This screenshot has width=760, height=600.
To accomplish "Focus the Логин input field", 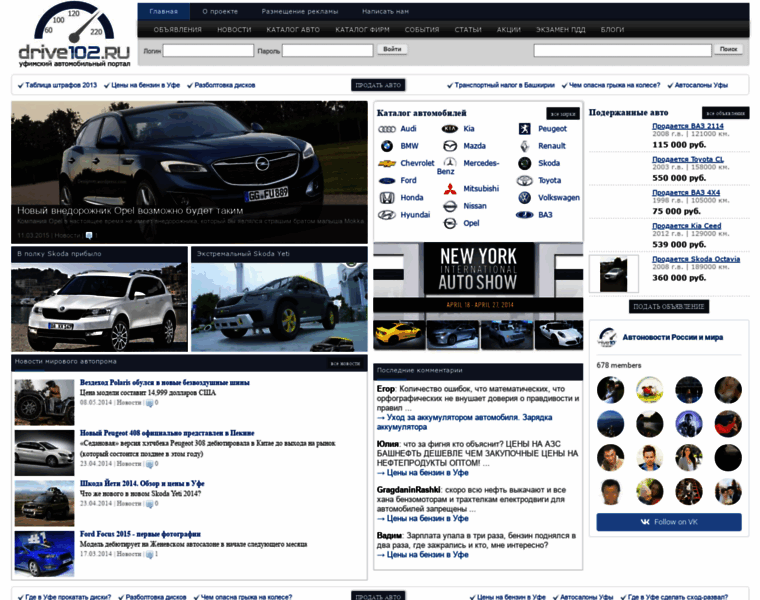I will (x=208, y=50).
